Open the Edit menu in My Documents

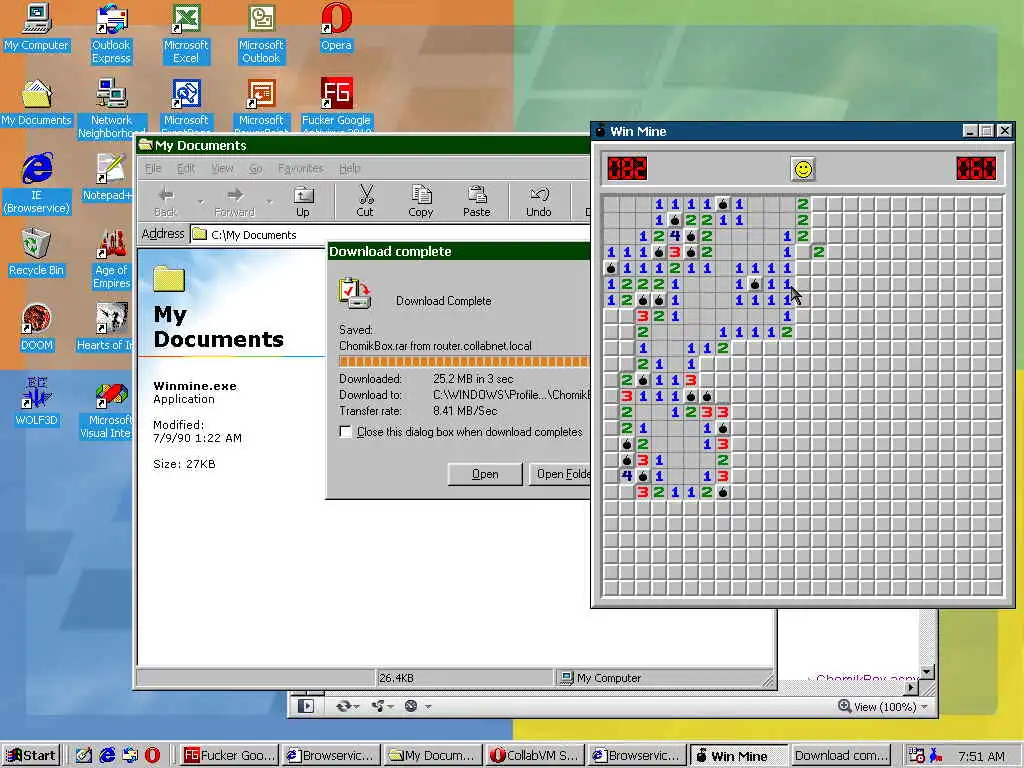coord(186,168)
